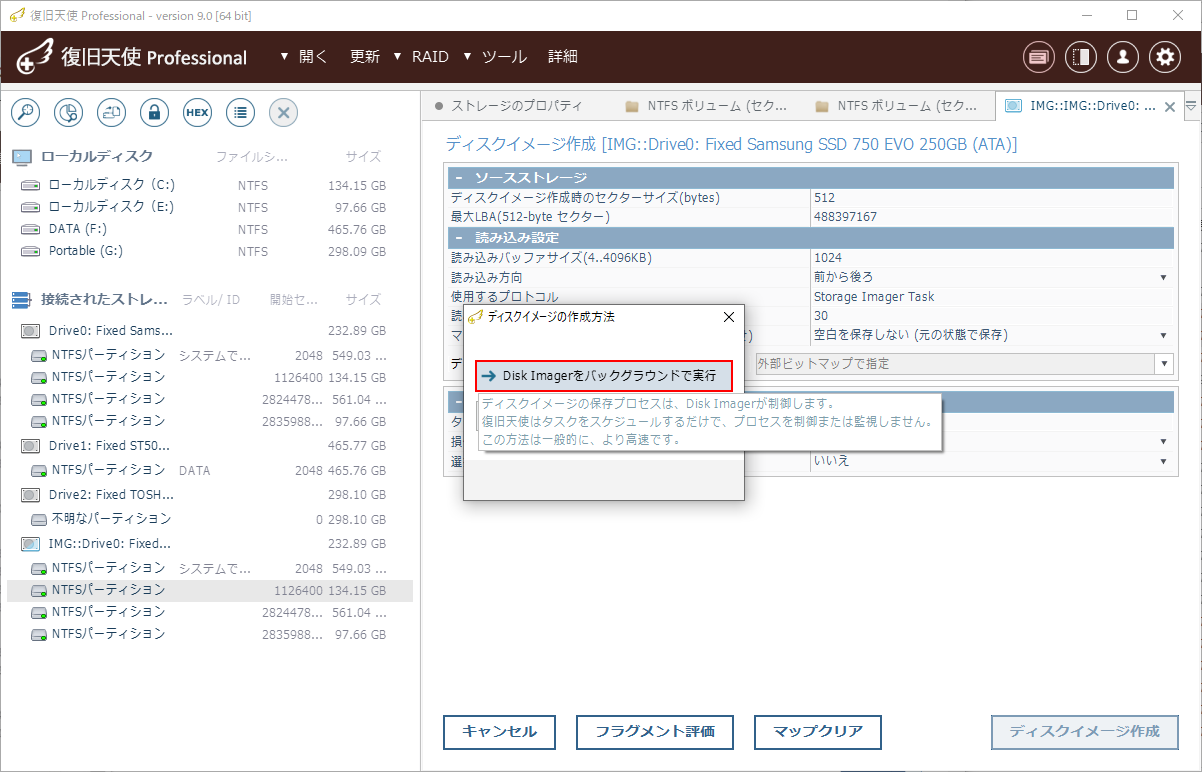The height and width of the screenshot is (772, 1202).
Task: Click the greyed X icon in the left toolbar
Action: (x=283, y=113)
